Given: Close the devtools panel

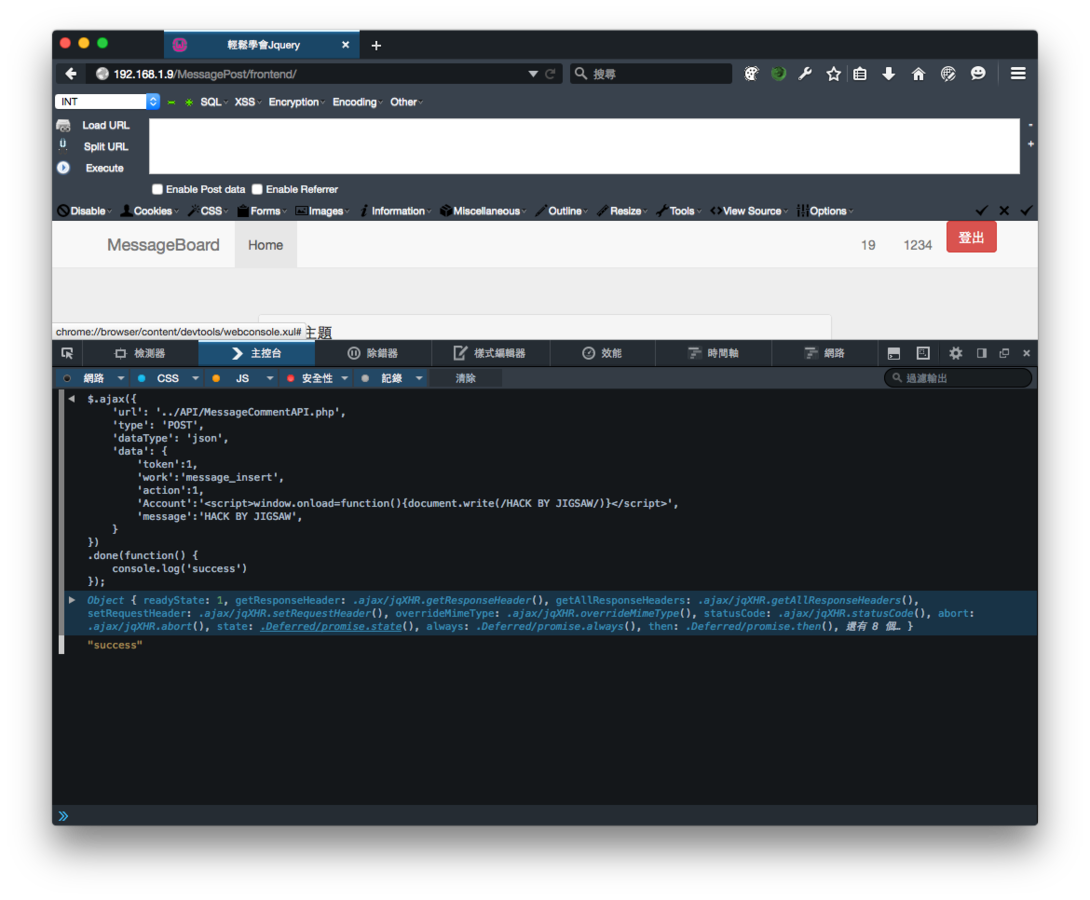Looking at the screenshot, I should click(x=1026, y=353).
